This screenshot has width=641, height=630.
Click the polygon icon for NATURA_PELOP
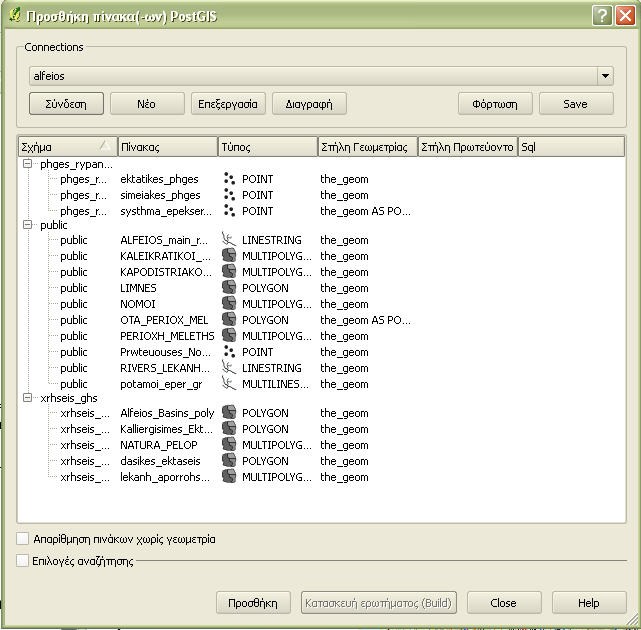coord(229,444)
